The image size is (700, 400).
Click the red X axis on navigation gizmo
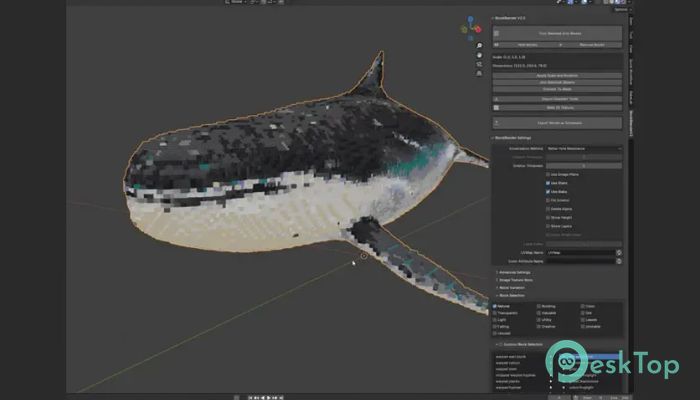(x=478, y=29)
